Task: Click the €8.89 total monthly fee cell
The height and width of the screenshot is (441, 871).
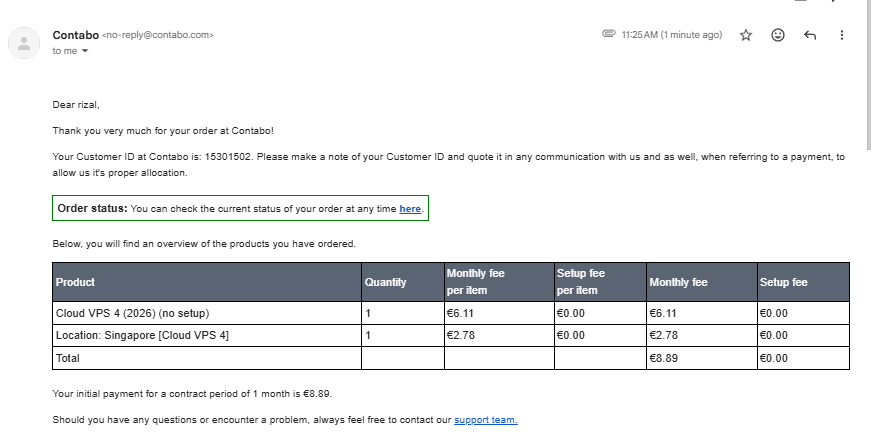Action: pyautogui.click(x=702, y=358)
